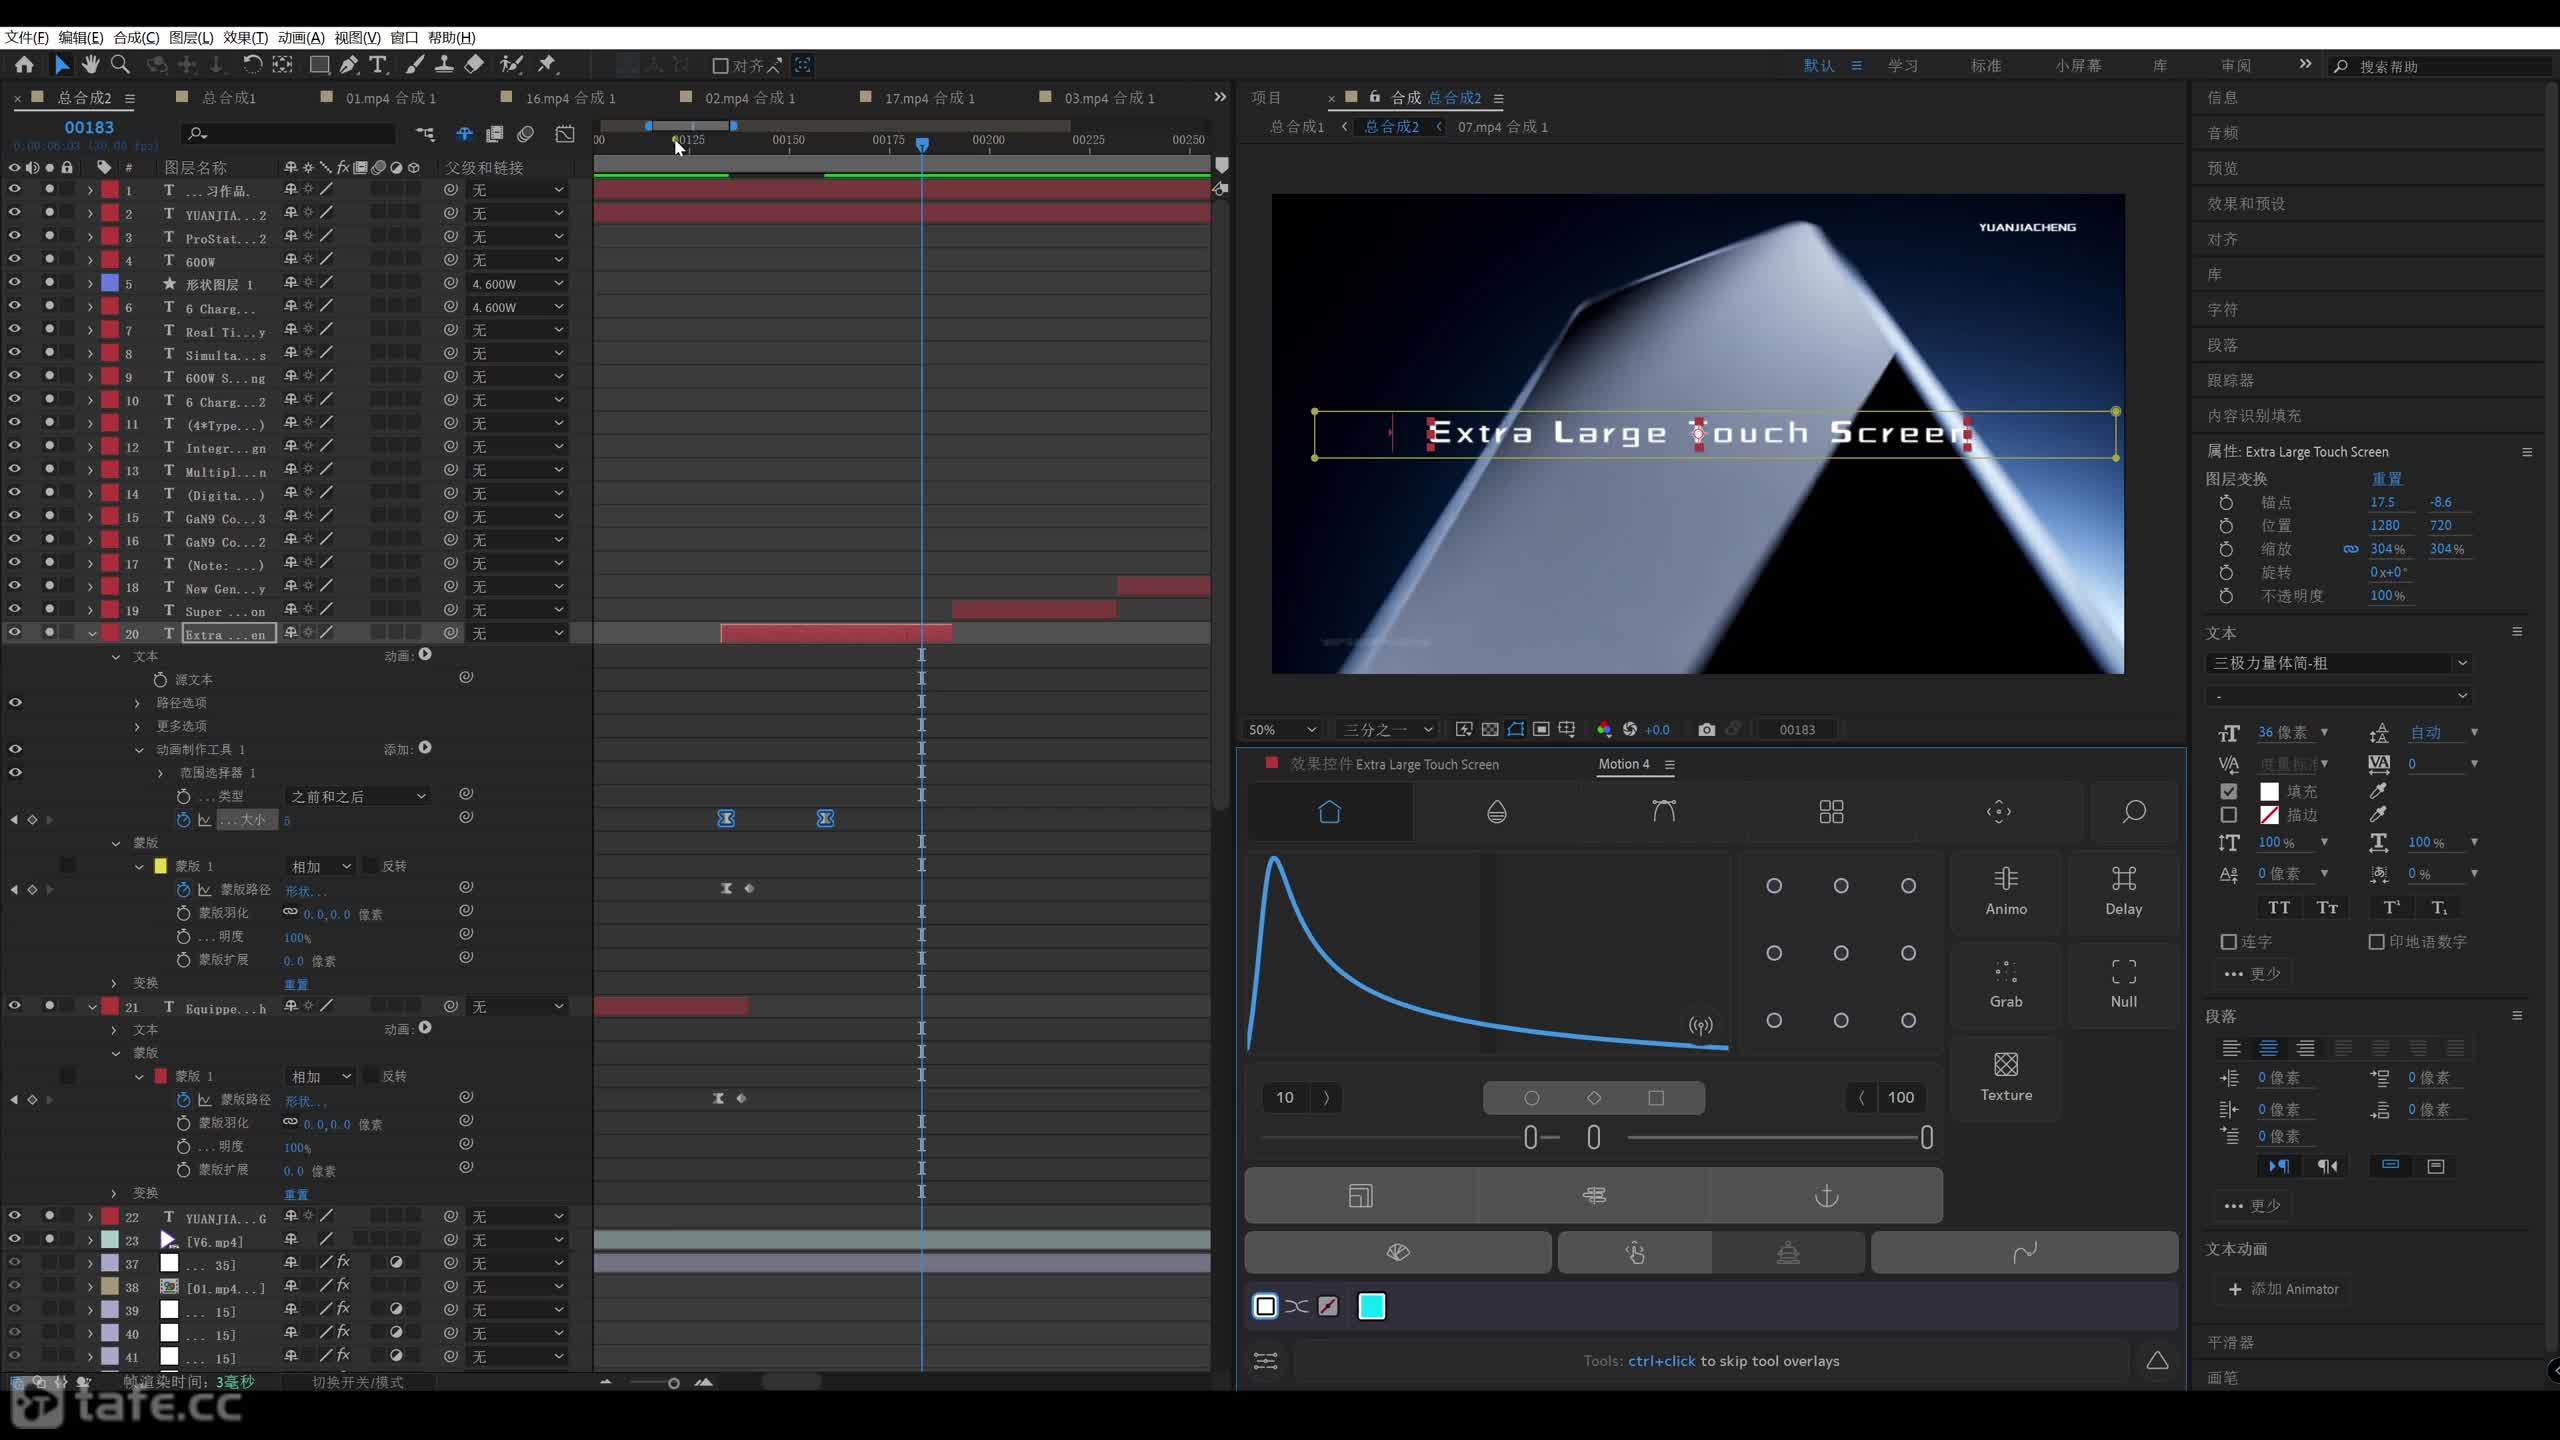Select the Rectangle shape tool
2560x1440 pixels.
[x=319, y=65]
